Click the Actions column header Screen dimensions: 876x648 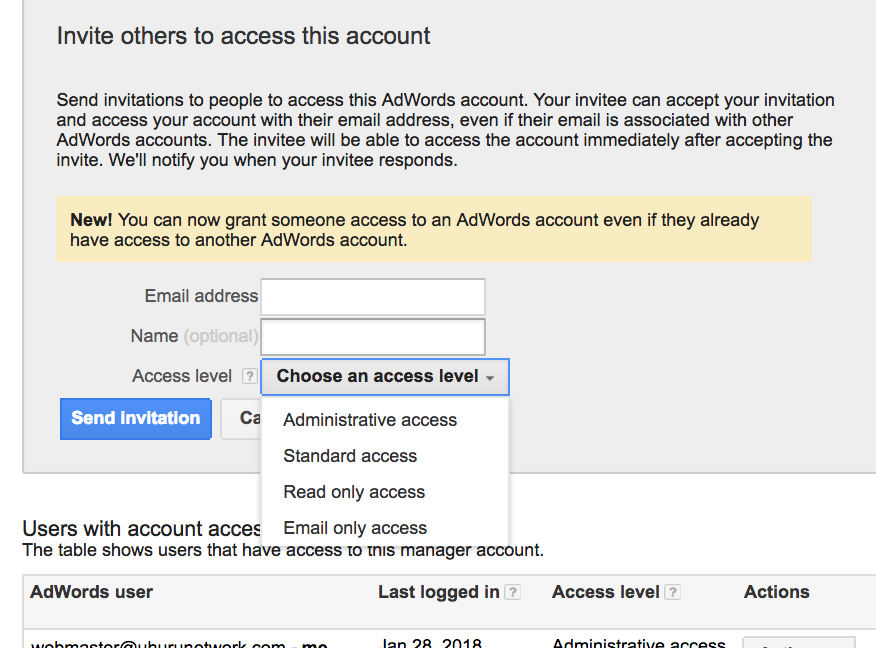point(777,592)
